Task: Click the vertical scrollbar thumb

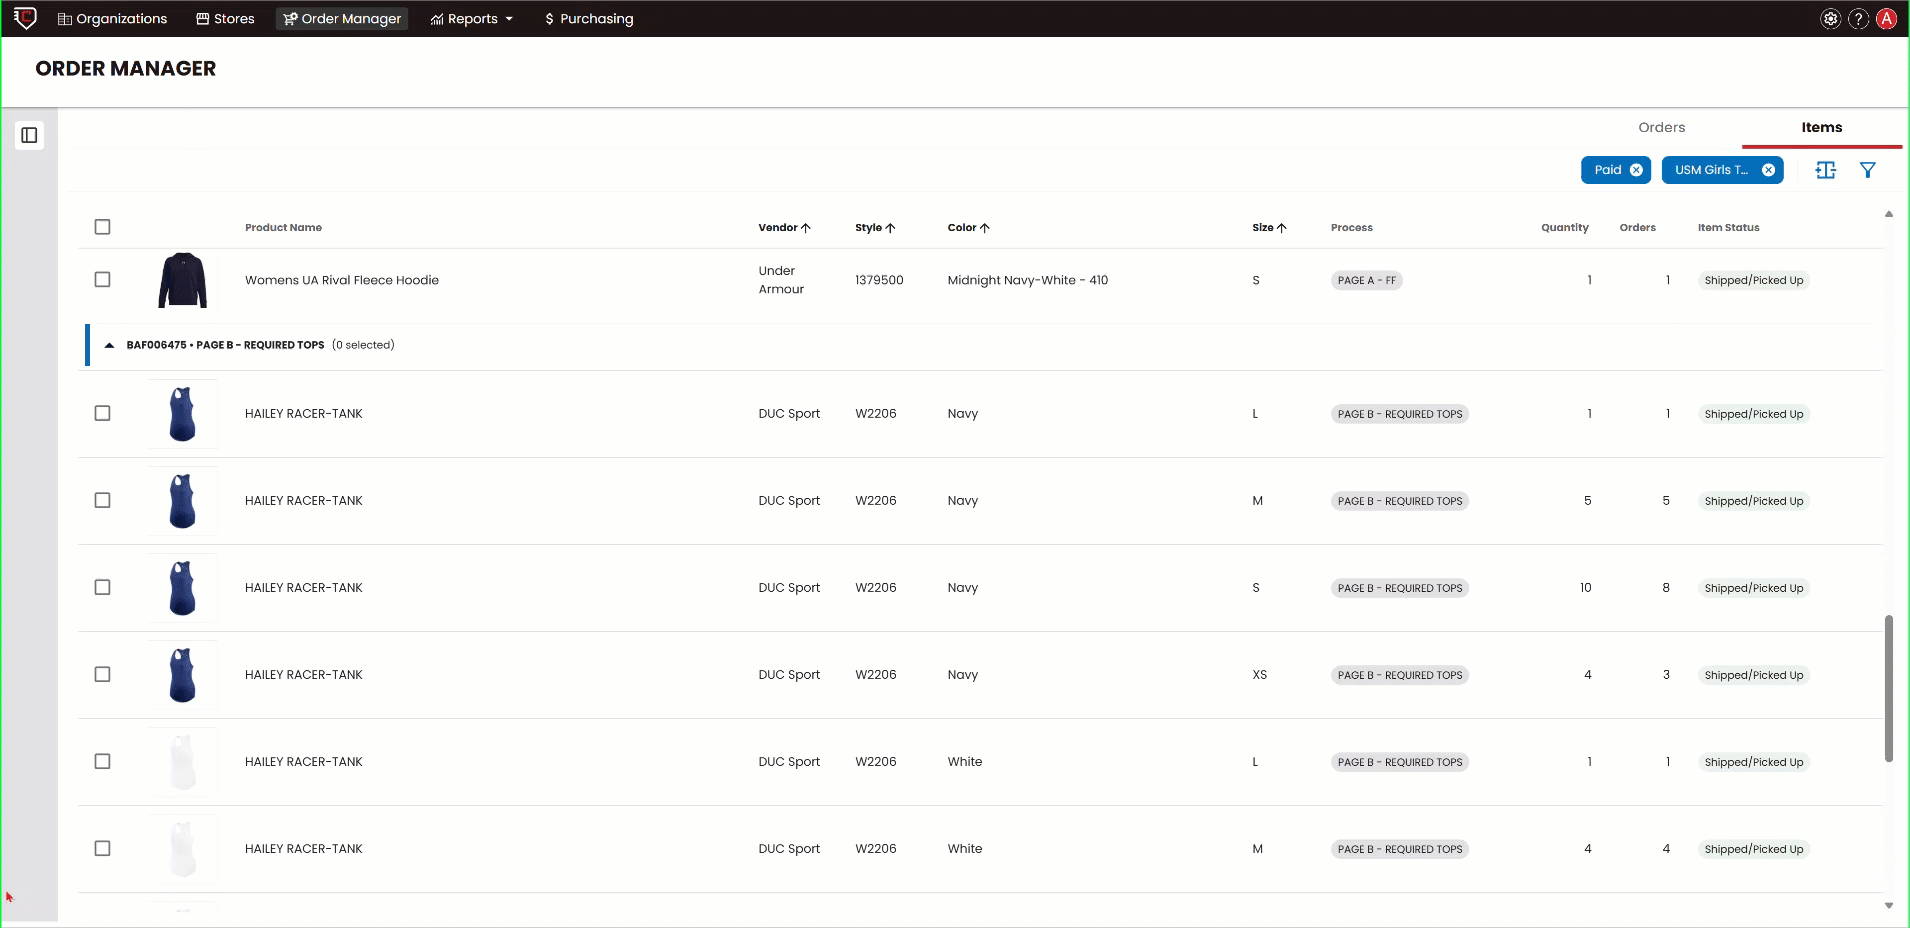Action: [1888, 688]
